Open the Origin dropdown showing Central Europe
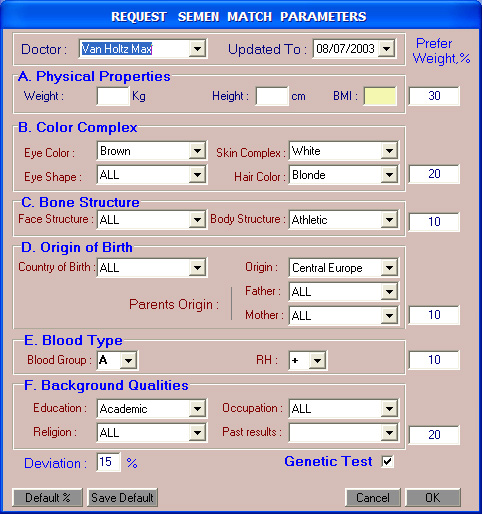The width and height of the screenshot is (482, 514). click(x=389, y=268)
